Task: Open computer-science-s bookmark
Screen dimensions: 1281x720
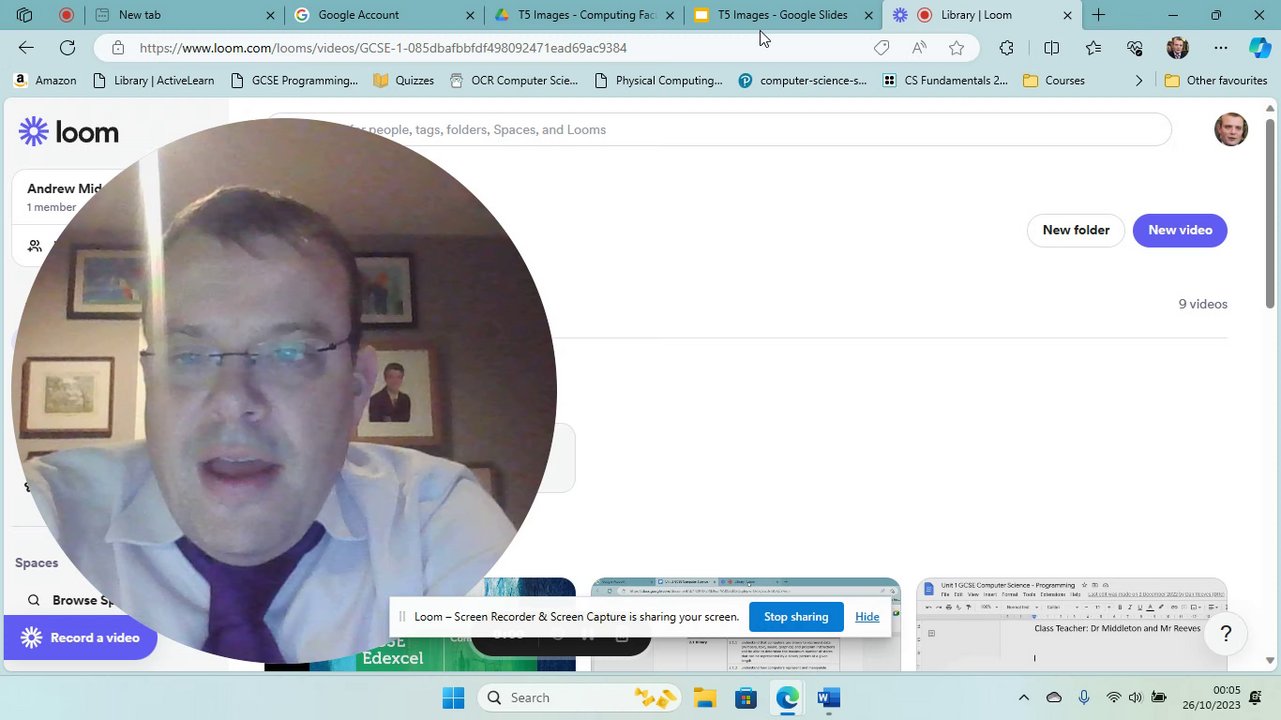Action: 803,80
